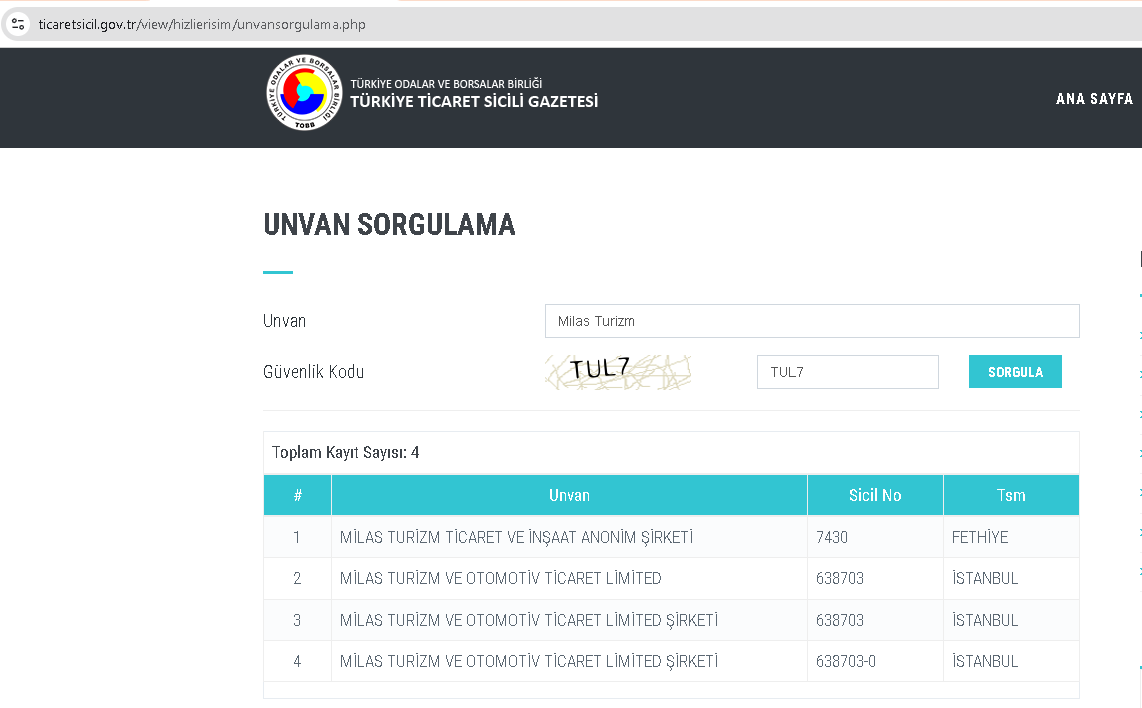Click the SORGULA button

pos(1015,372)
